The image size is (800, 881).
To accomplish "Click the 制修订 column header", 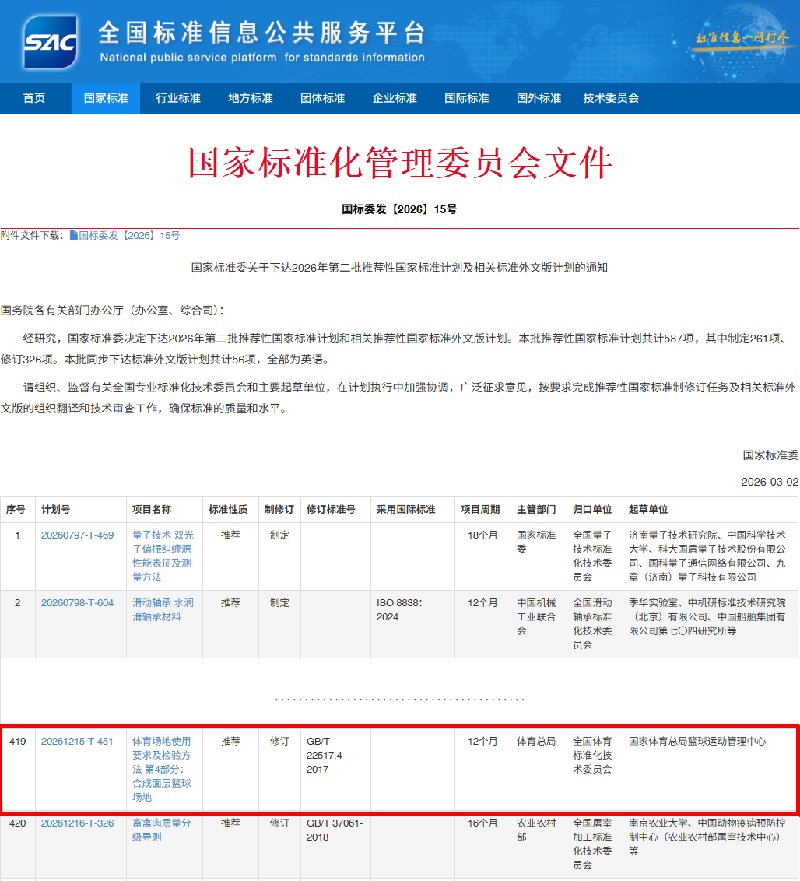I will tap(279, 510).
